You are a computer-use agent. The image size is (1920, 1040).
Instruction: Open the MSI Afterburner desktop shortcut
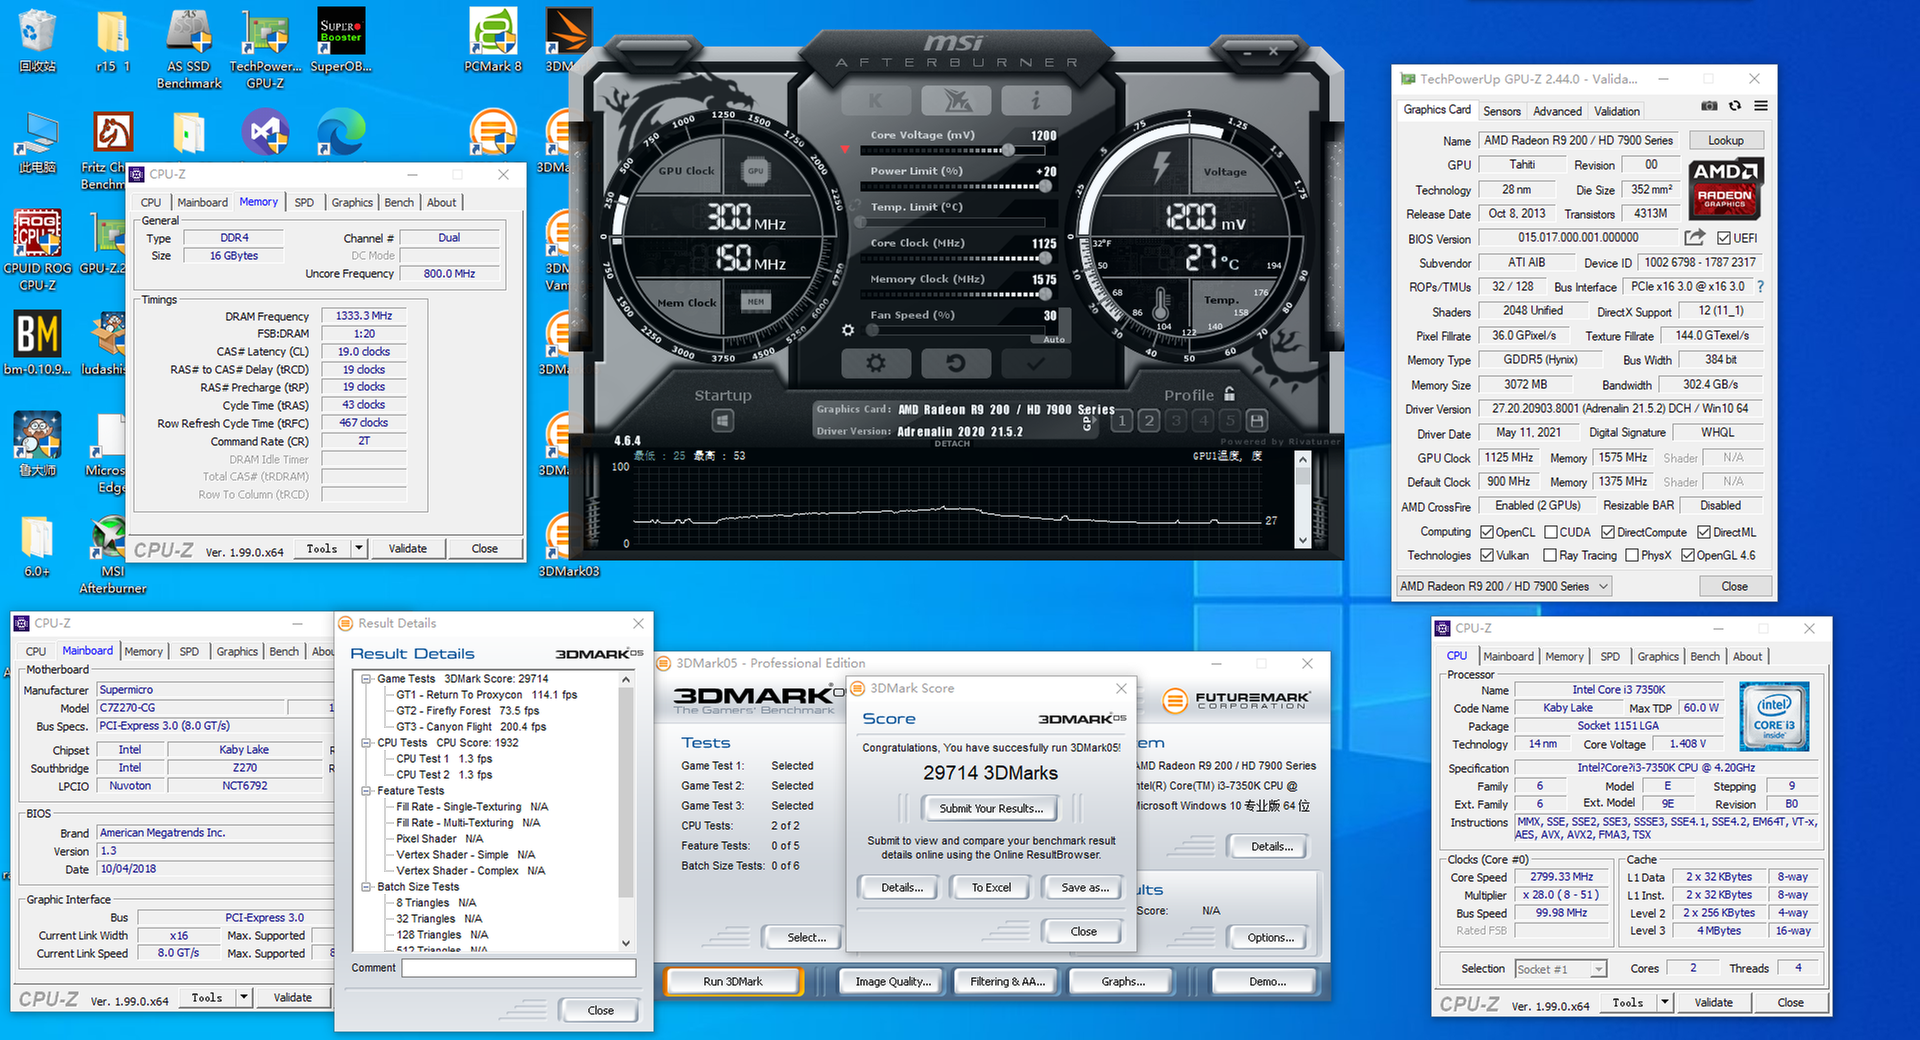pos(112,556)
